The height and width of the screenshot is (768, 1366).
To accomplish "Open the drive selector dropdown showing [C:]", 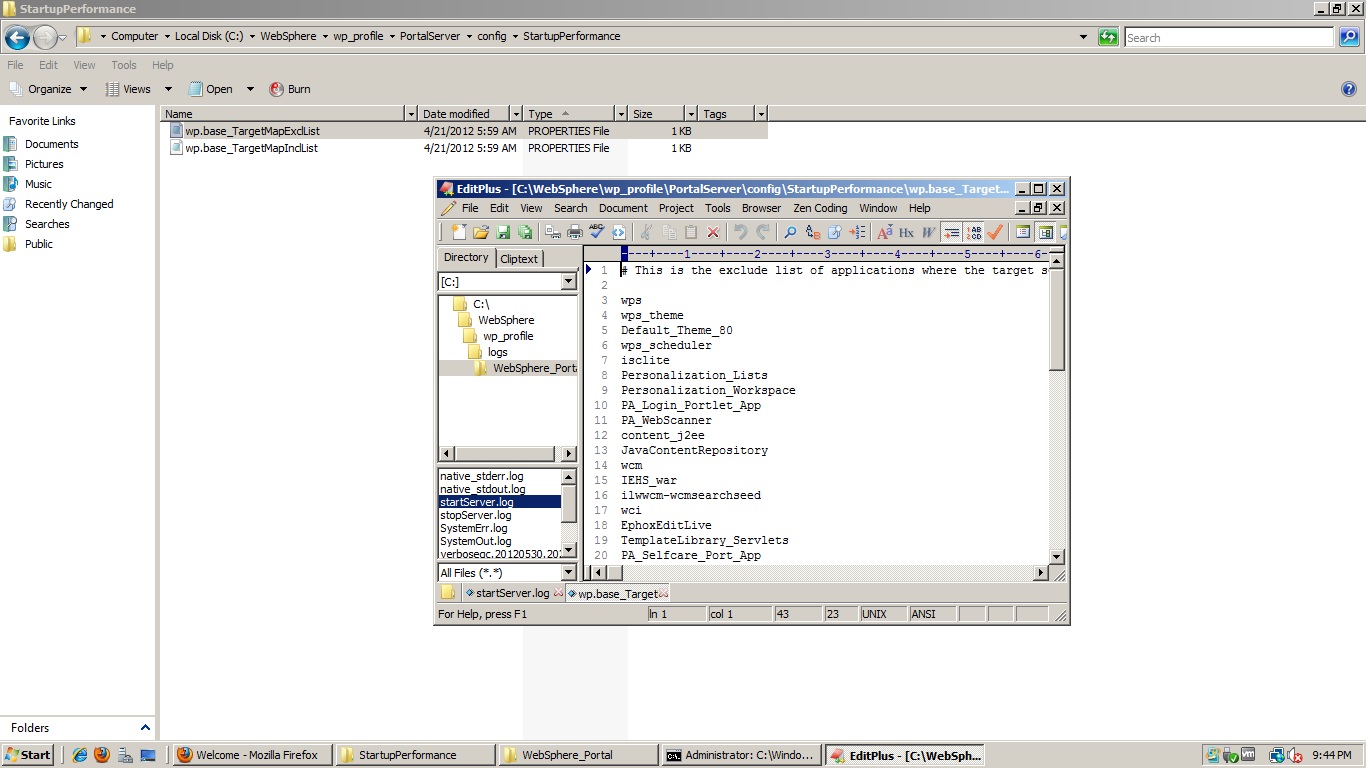I will [569, 281].
